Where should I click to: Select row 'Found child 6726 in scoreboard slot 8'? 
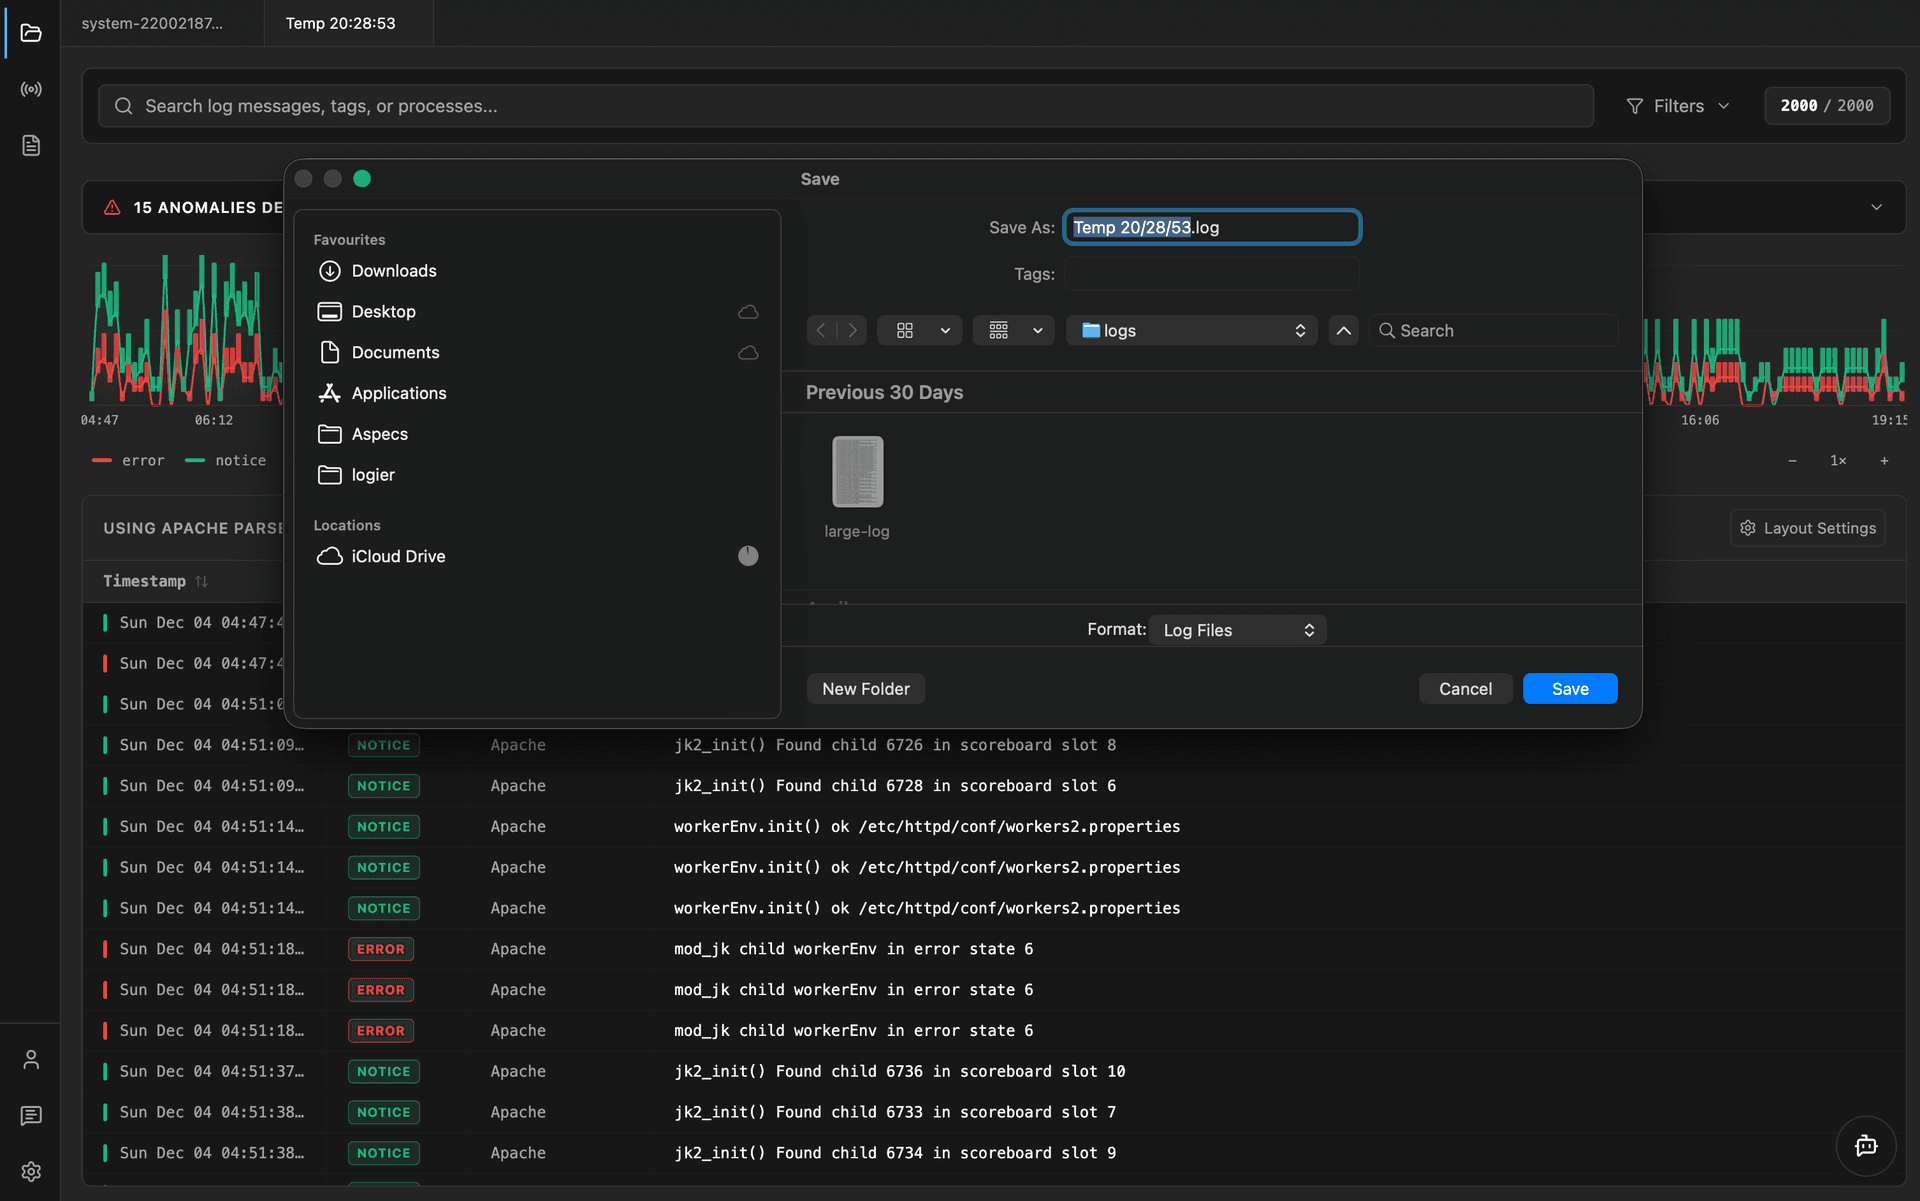[993, 745]
